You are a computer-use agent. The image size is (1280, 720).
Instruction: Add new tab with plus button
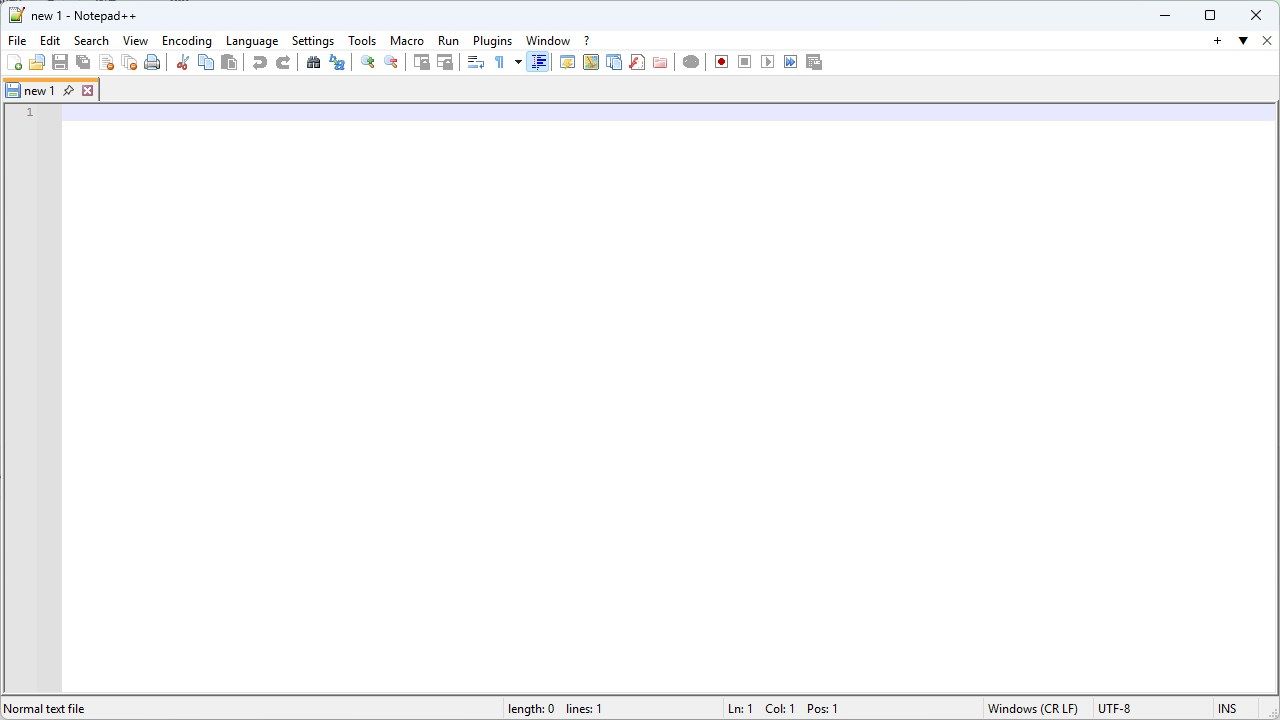[x=1217, y=41]
